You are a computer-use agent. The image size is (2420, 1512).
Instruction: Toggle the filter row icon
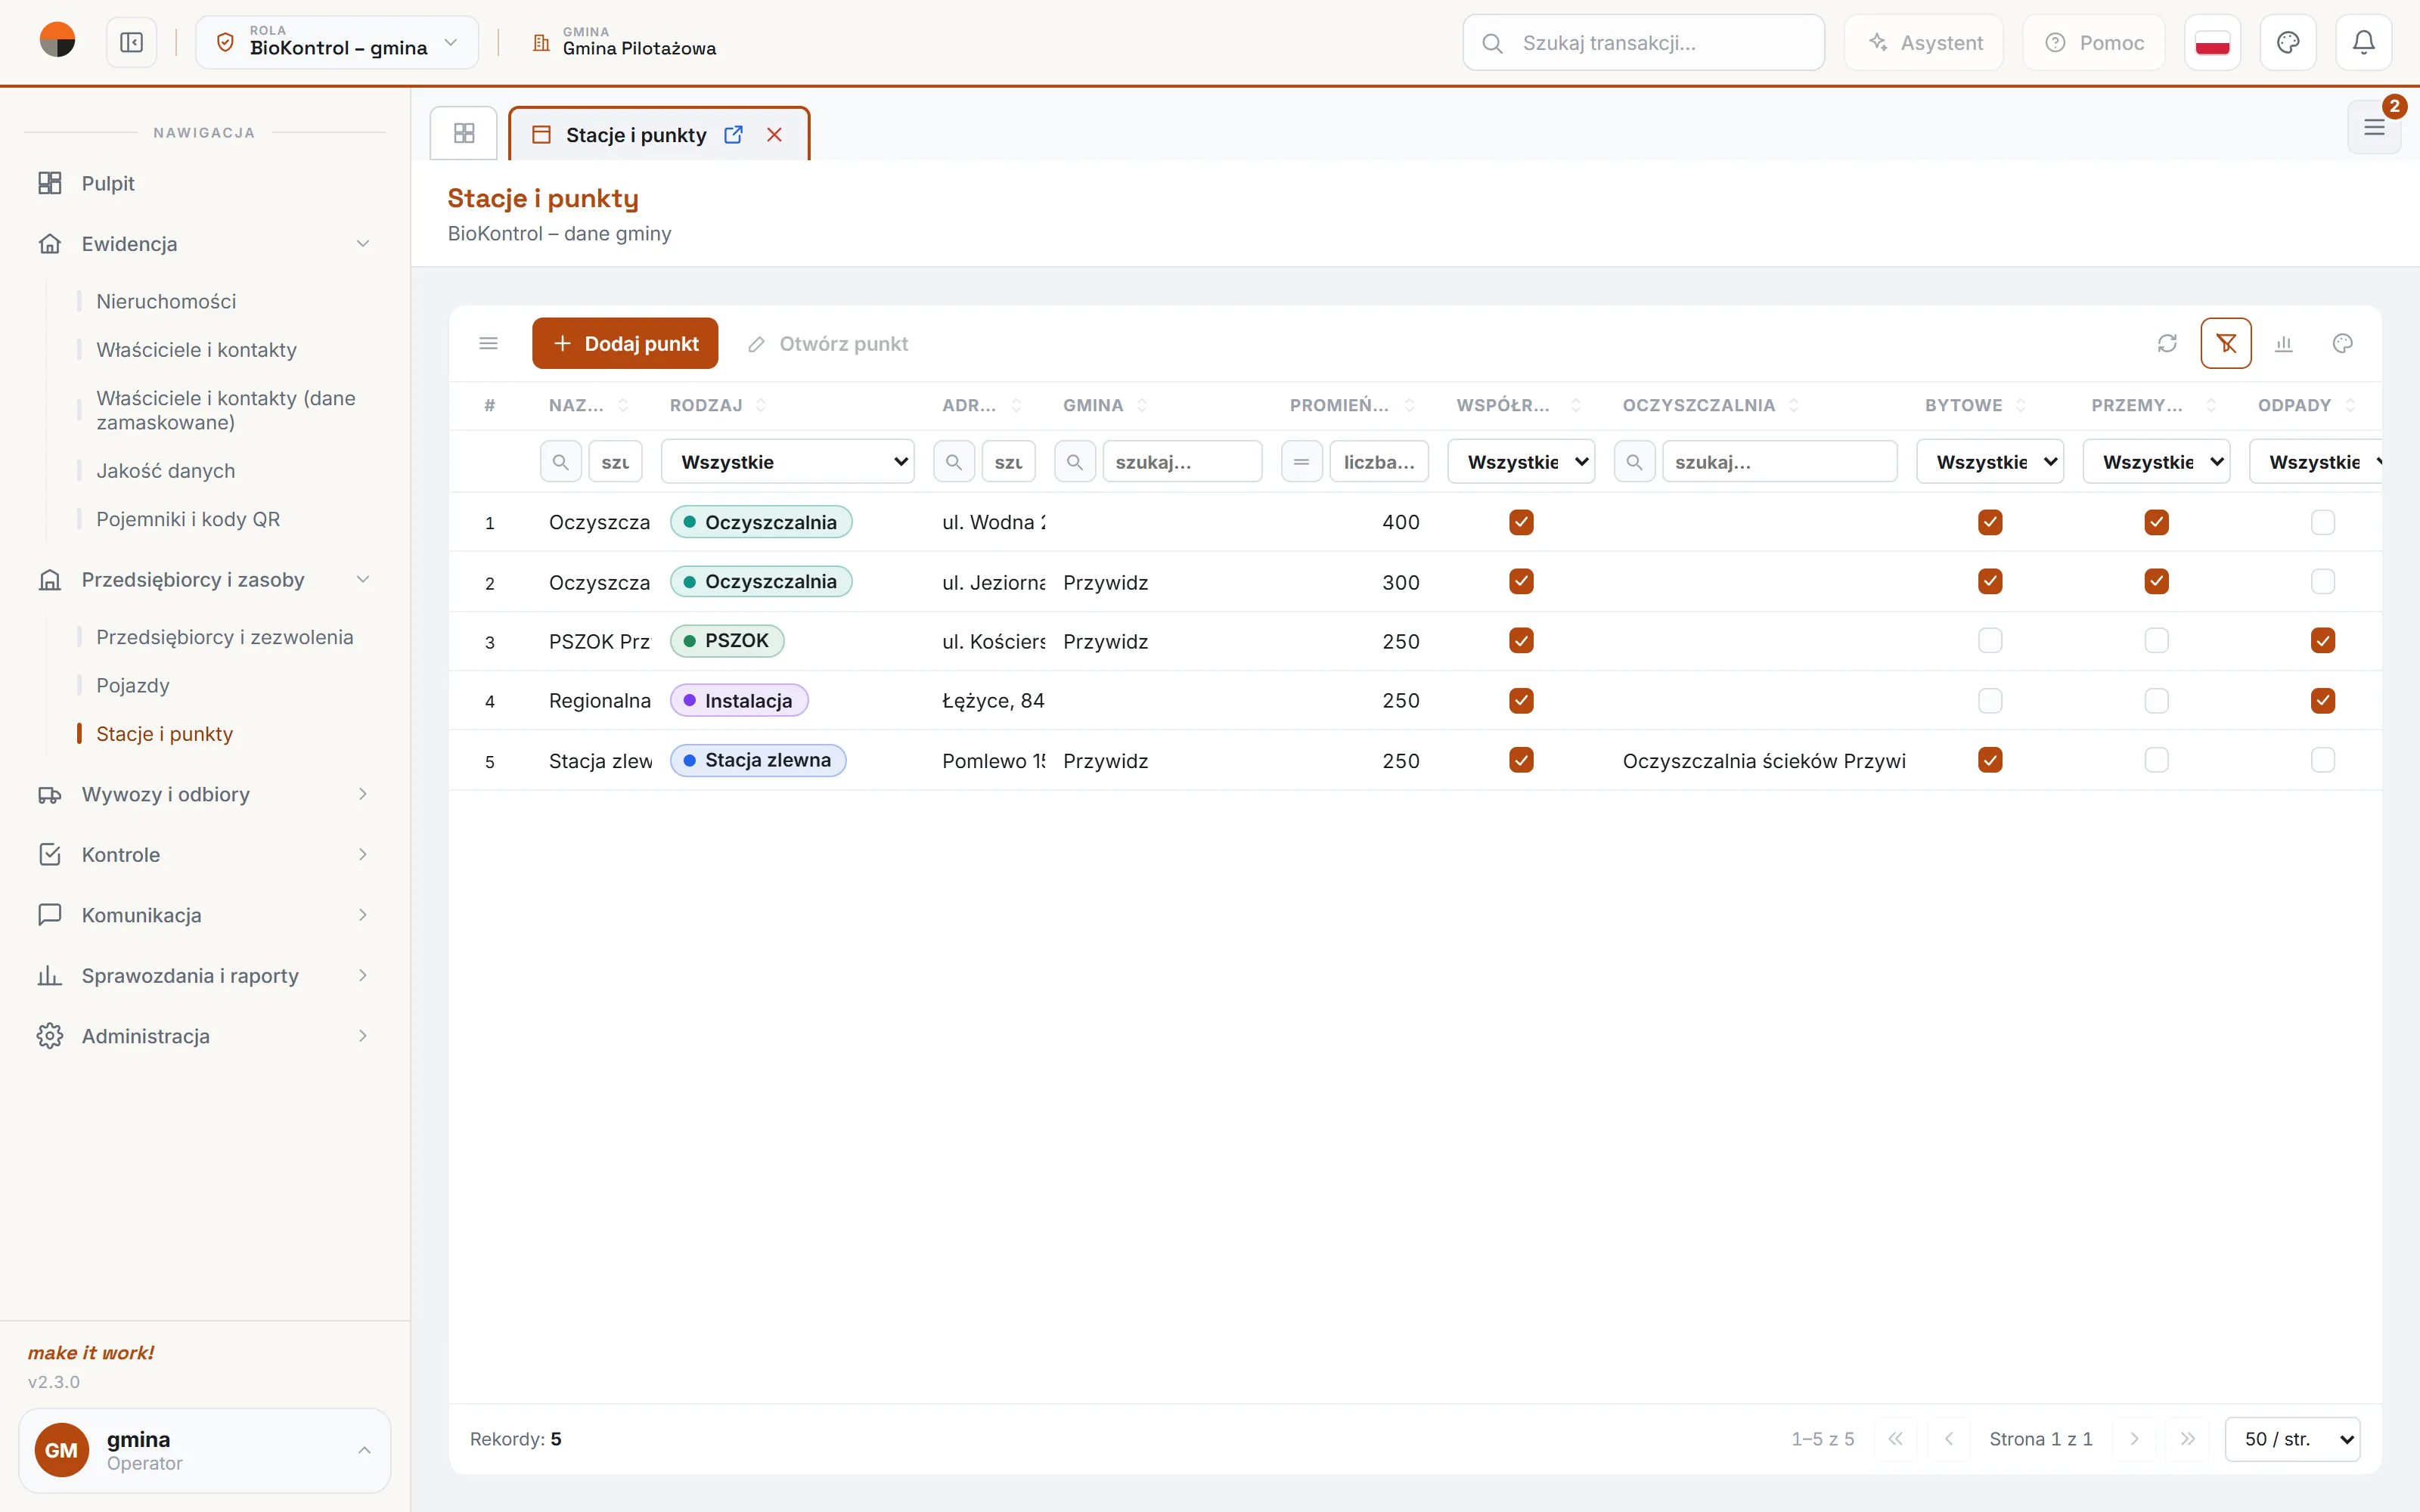coord(2226,343)
